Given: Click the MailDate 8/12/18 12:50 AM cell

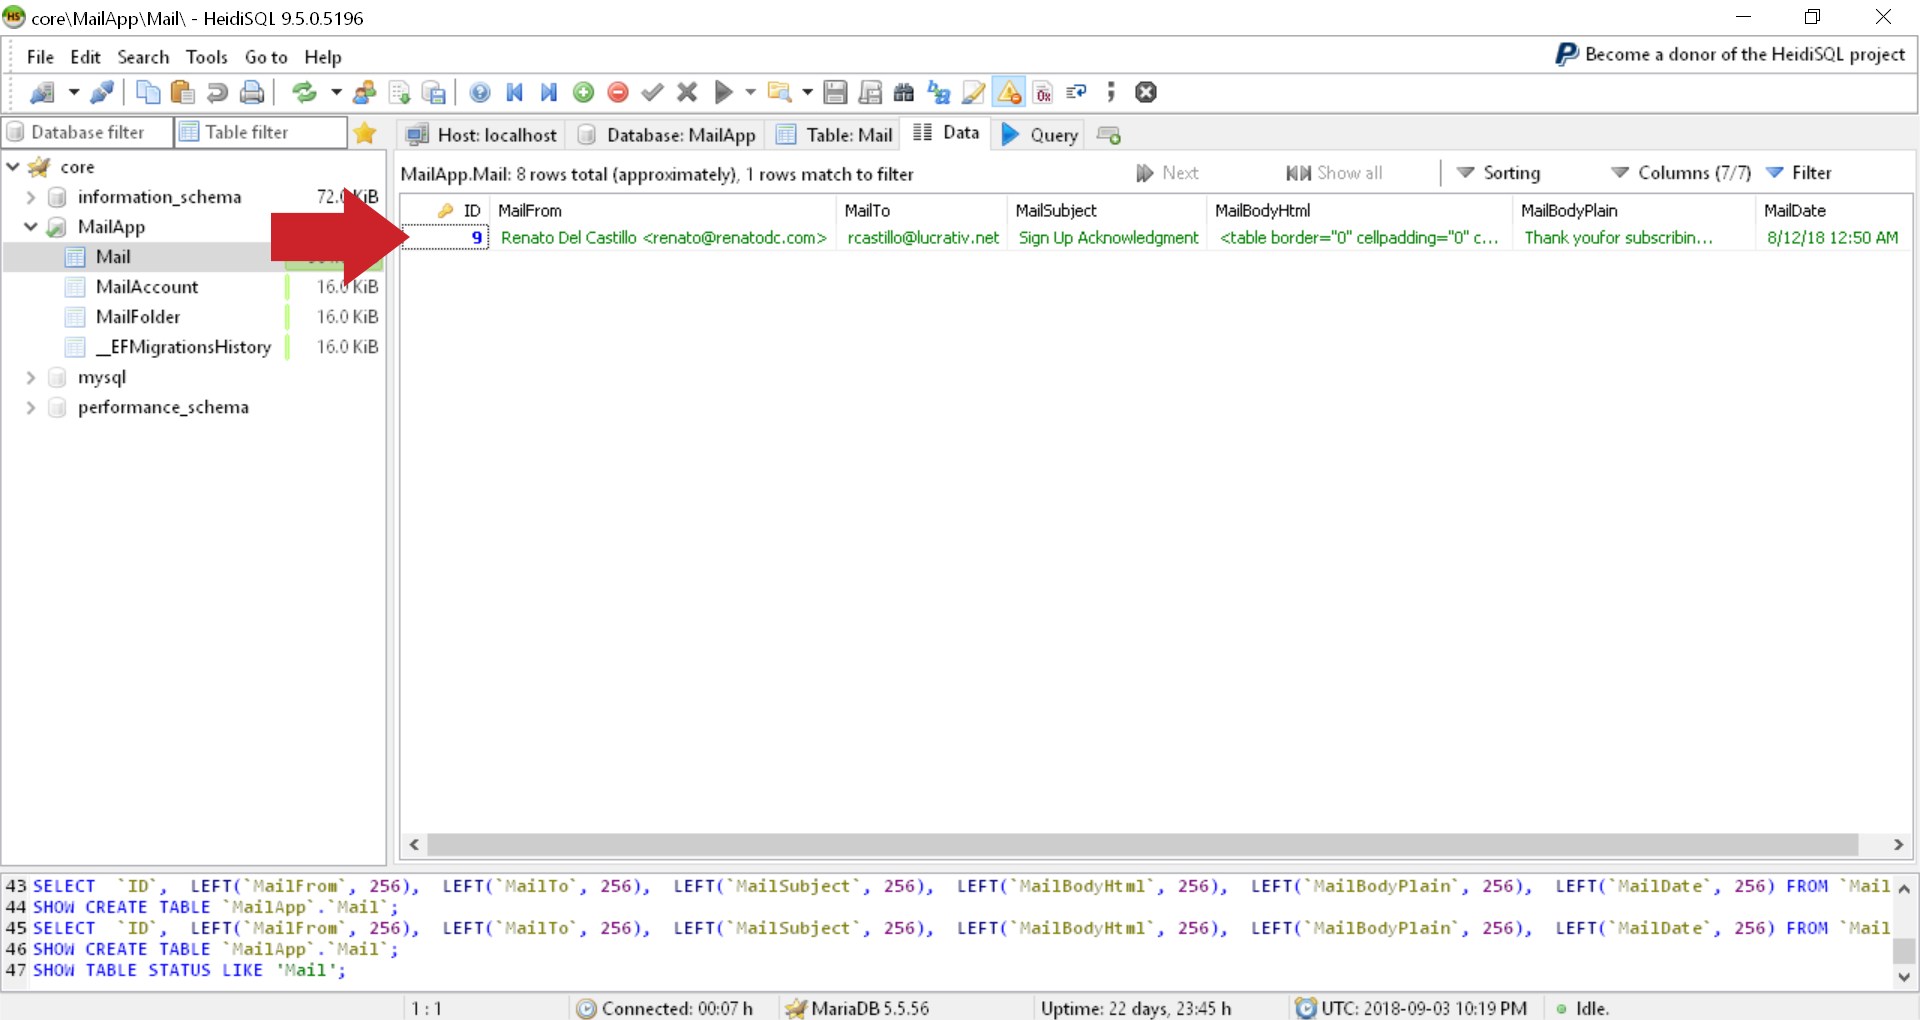Looking at the screenshot, I should click(1832, 238).
